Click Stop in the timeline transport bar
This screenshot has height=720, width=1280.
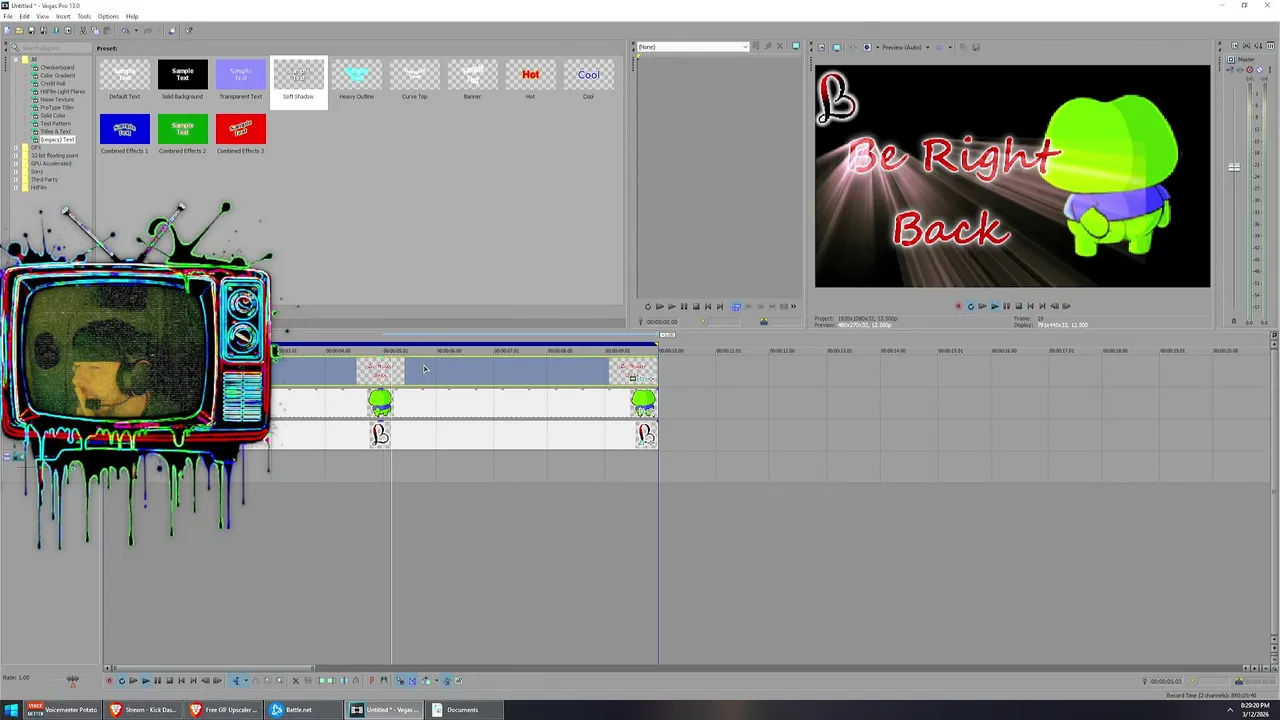point(170,681)
